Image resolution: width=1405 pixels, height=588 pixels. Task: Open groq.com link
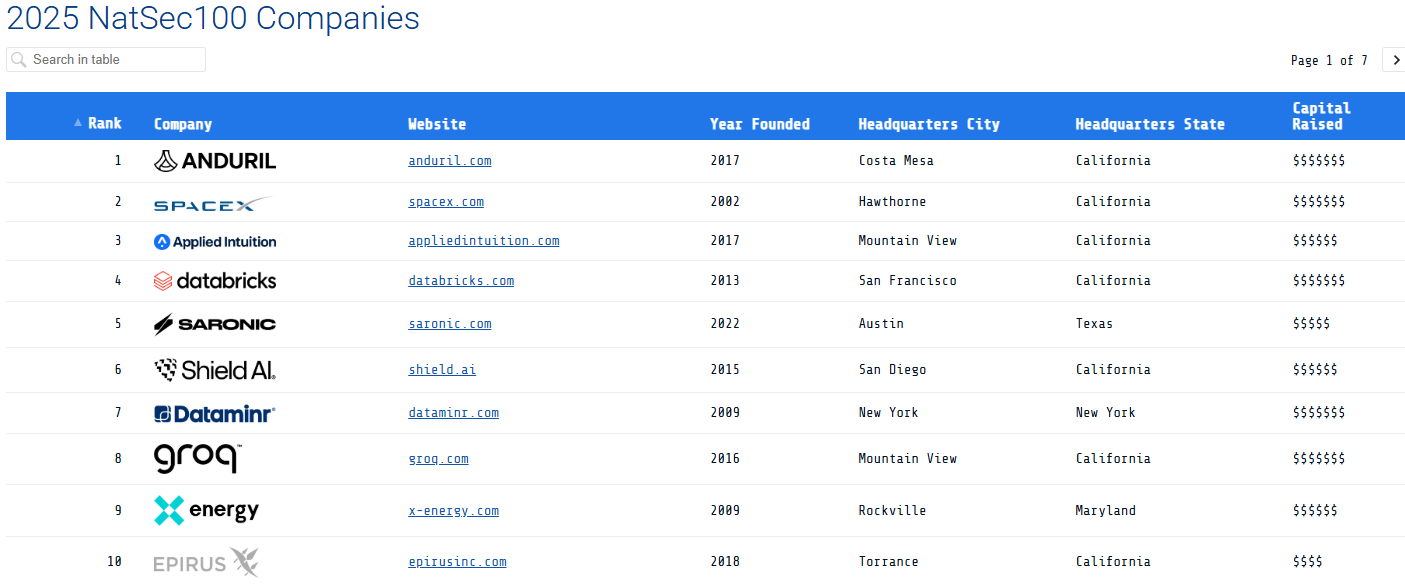(438, 459)
